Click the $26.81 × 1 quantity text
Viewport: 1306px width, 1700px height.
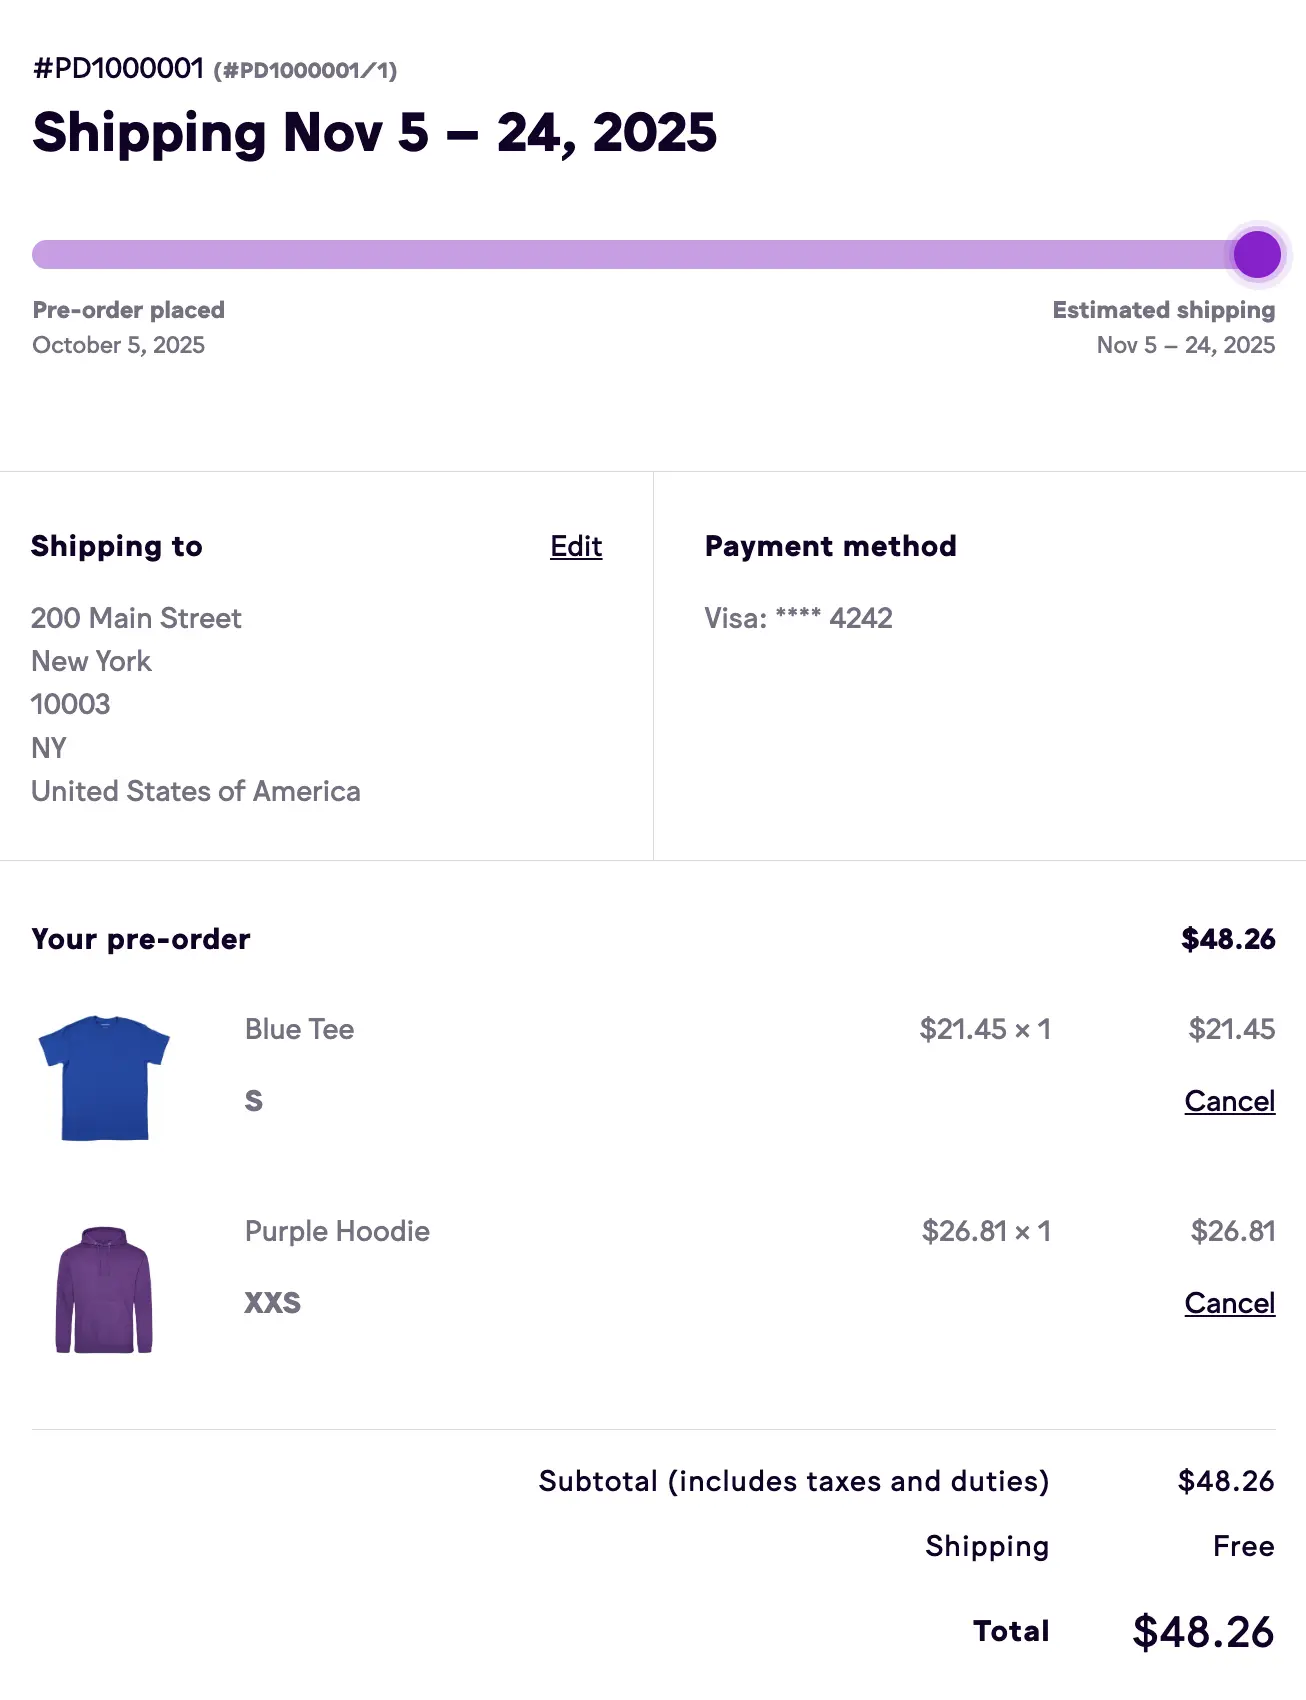point(985,1231)
